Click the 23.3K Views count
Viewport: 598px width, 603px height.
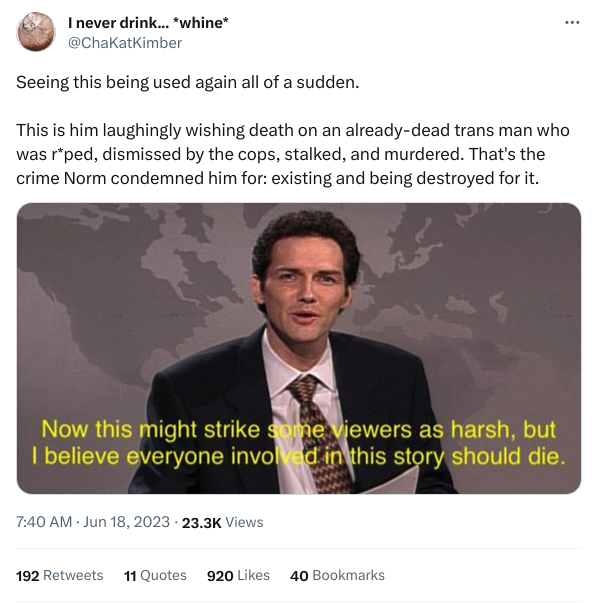[222, 522]
